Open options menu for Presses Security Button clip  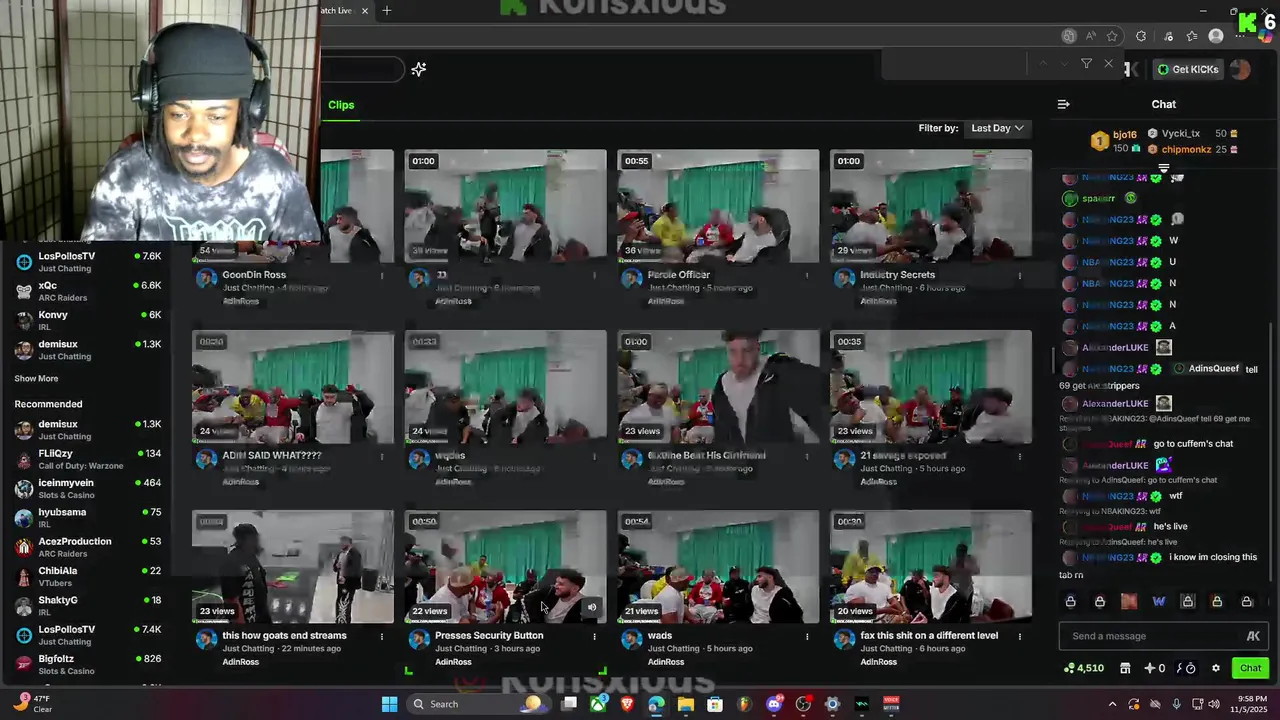[x=594, y=636]
